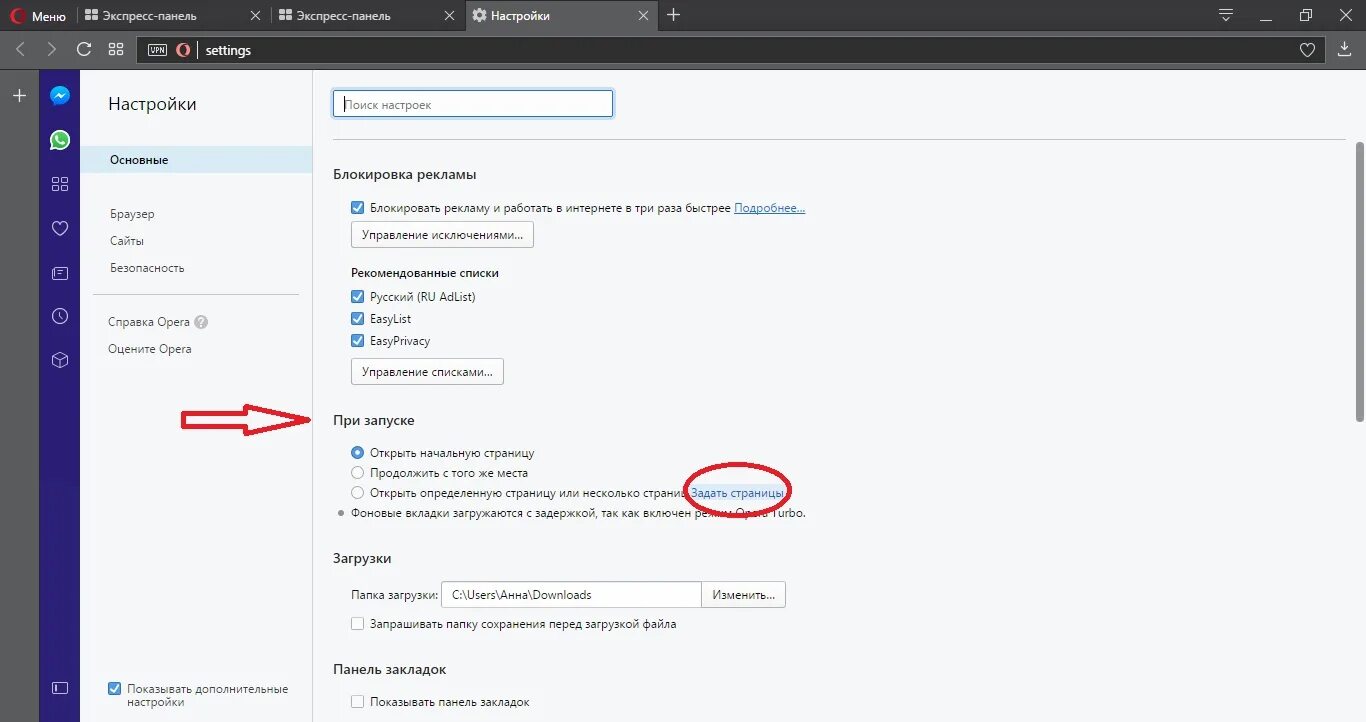1366x722 pixels.
Task: Toggle Запрашивать папку сохранения checkbox
Action: pyautogui.click(x=357, y=624)
